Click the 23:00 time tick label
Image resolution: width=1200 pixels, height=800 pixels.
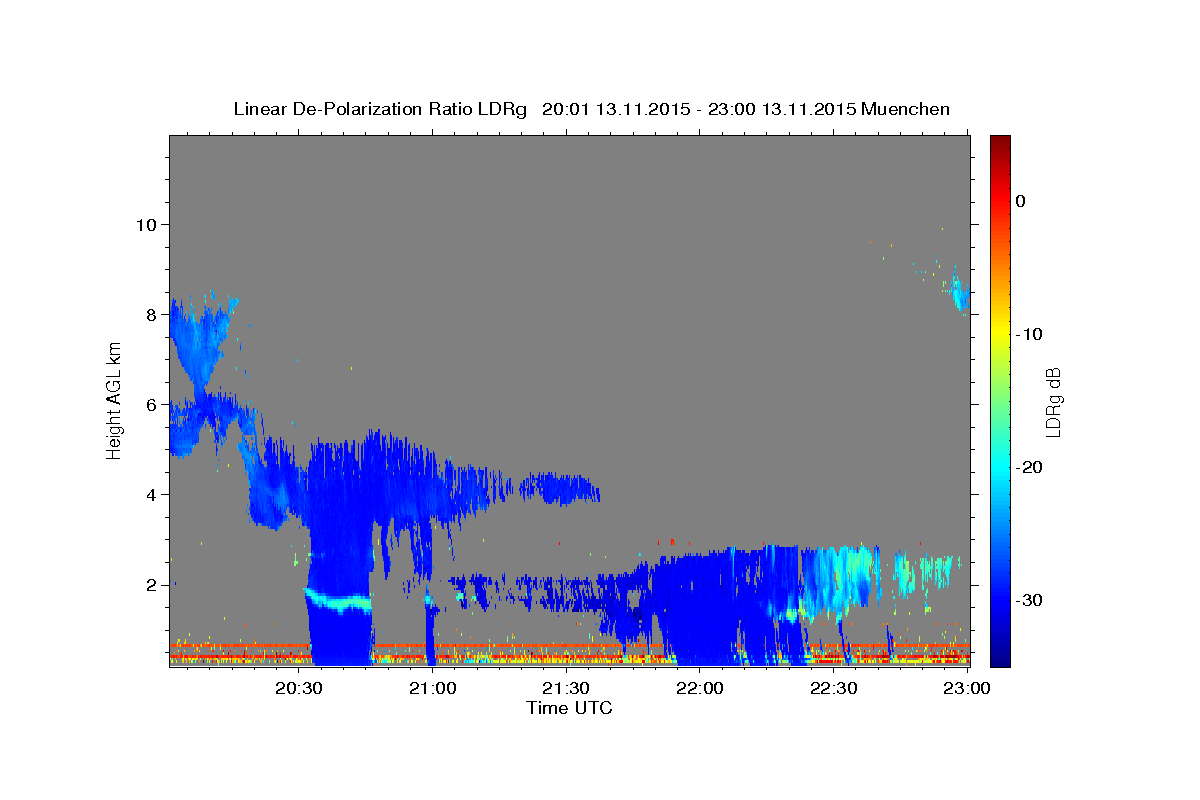(966, 689)
